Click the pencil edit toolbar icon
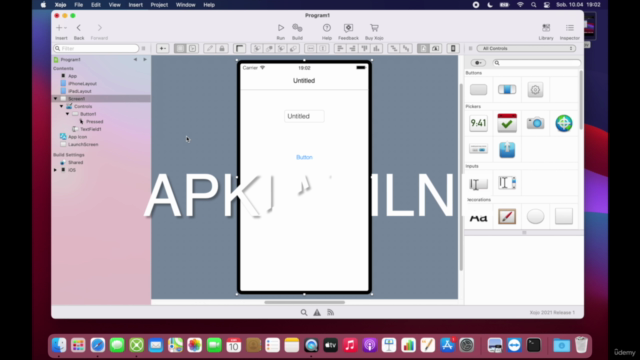This screenshot has width=640, height=360. pos(209,48)
